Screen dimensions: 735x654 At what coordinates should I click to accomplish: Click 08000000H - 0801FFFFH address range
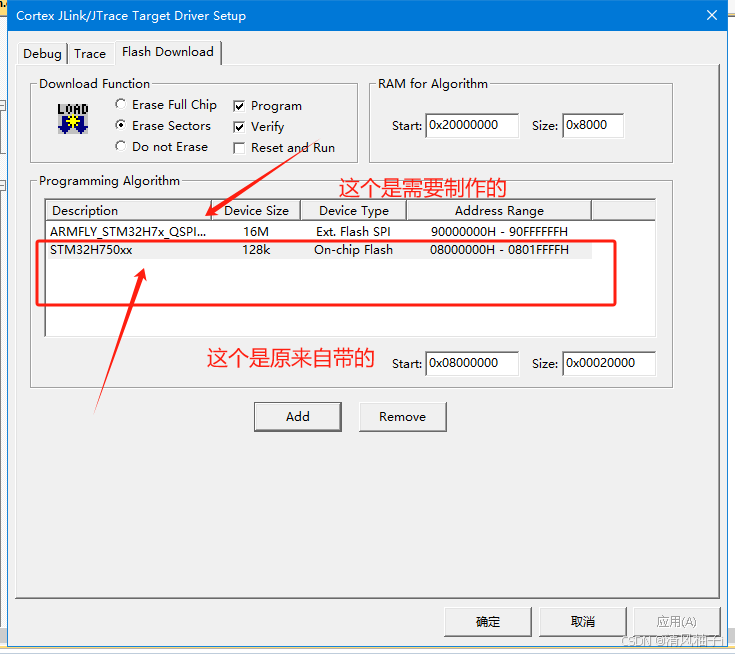499,250
